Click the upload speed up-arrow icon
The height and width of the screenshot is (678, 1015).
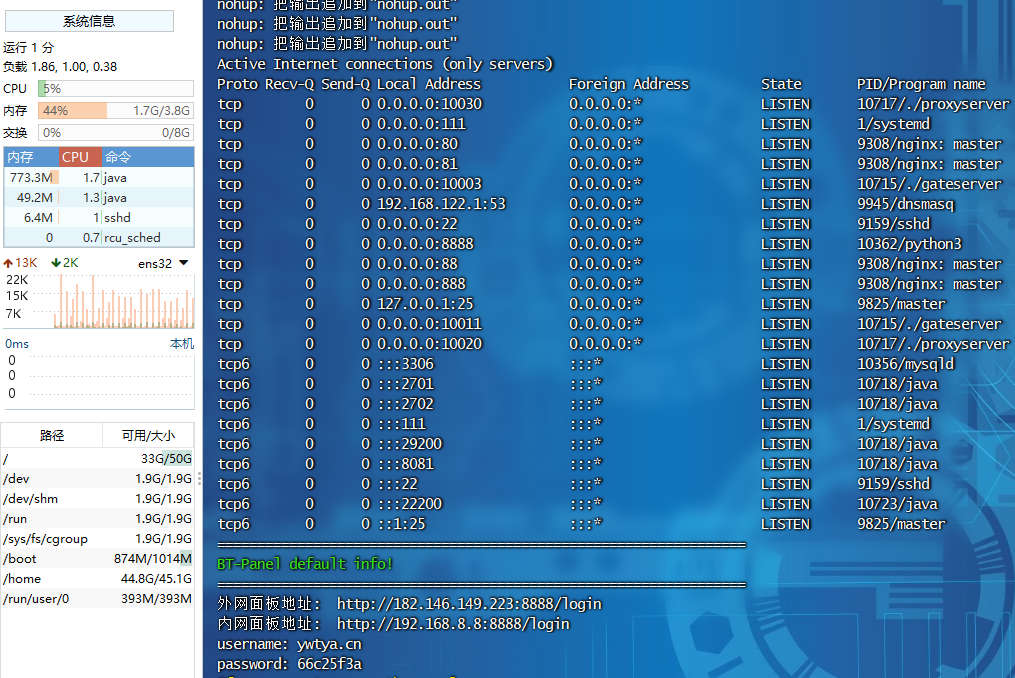pyautogui.click(x=8, y=263)
